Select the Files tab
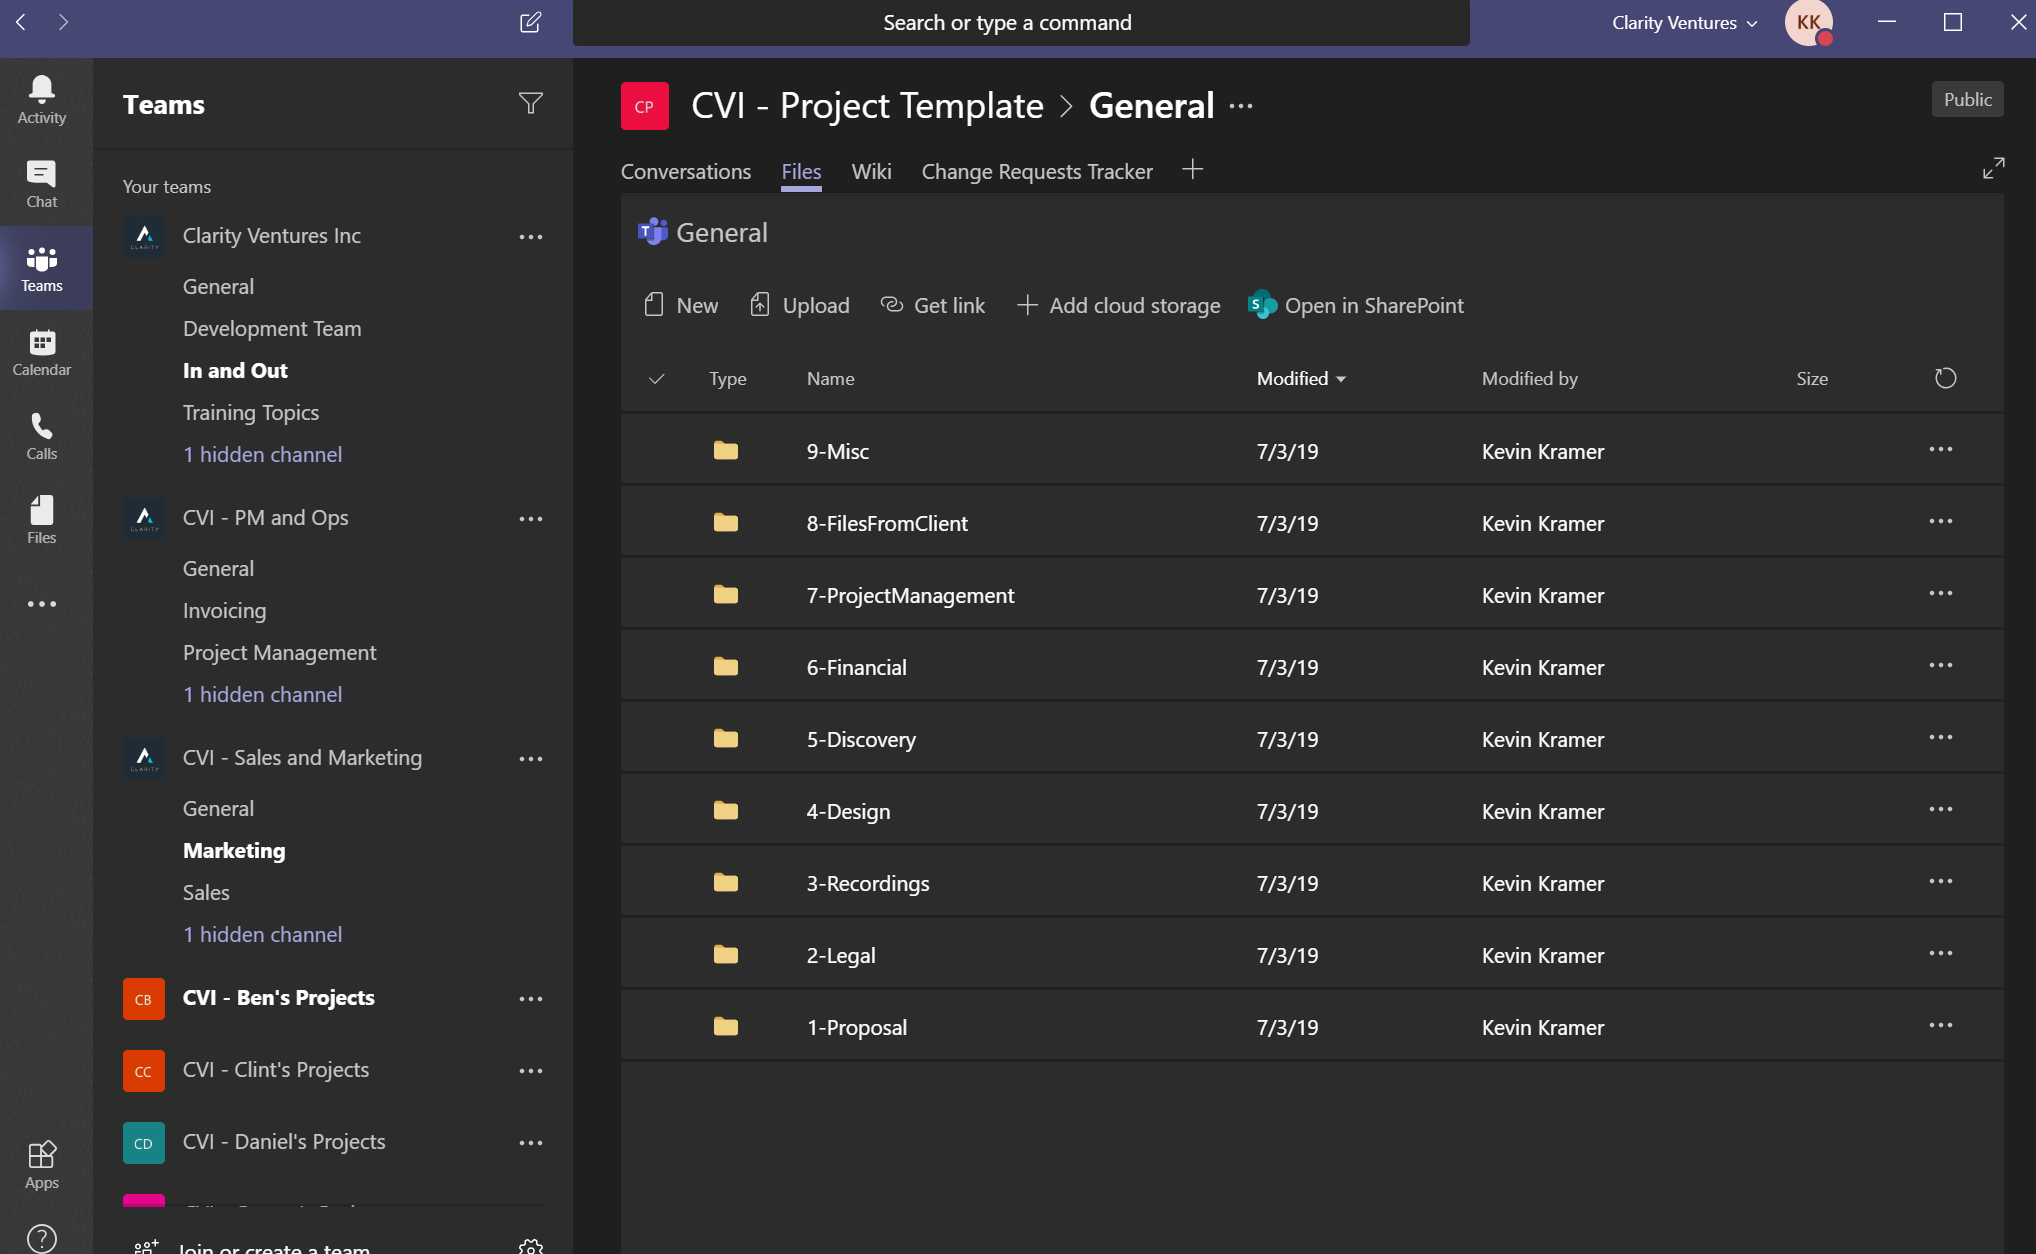2036x1254 pixels. click(801, 171)
